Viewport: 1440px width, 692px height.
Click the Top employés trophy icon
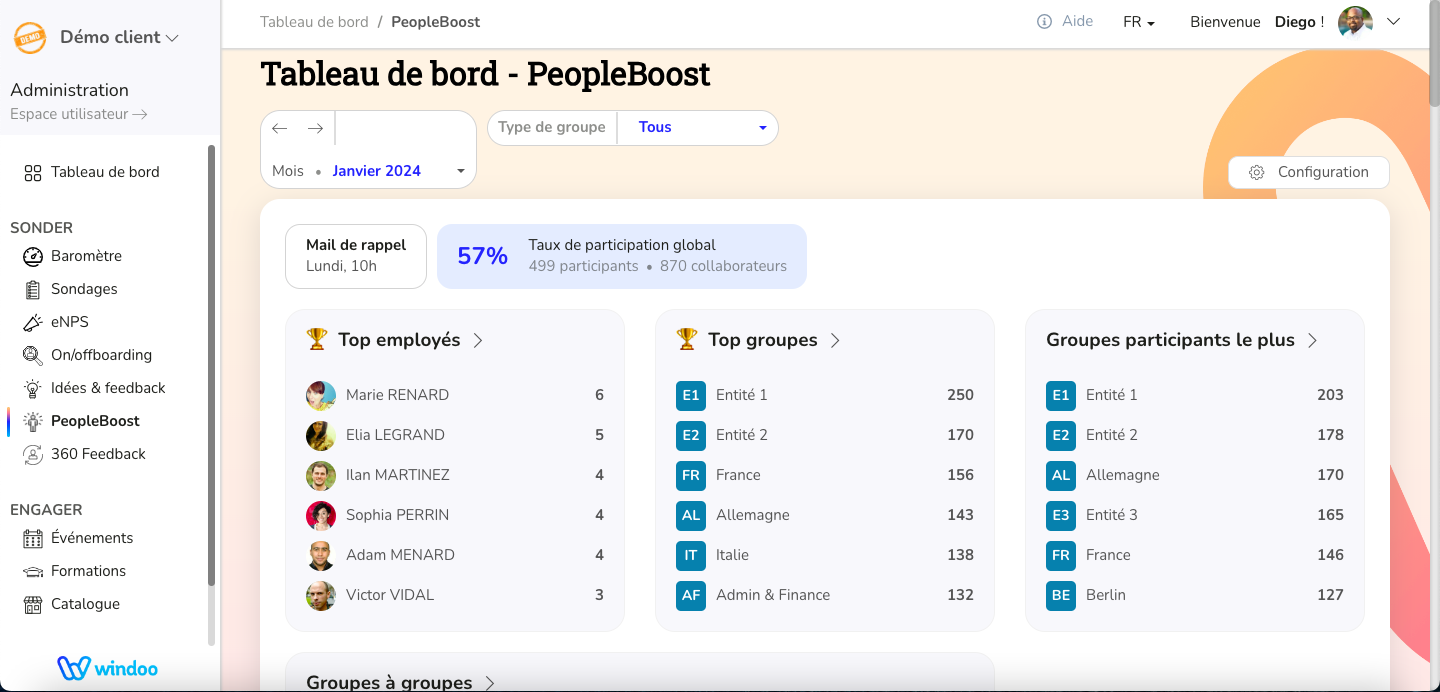point(317,340)
